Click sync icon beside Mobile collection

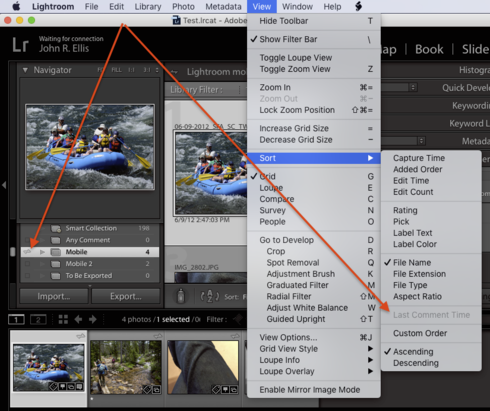[27, 252]
